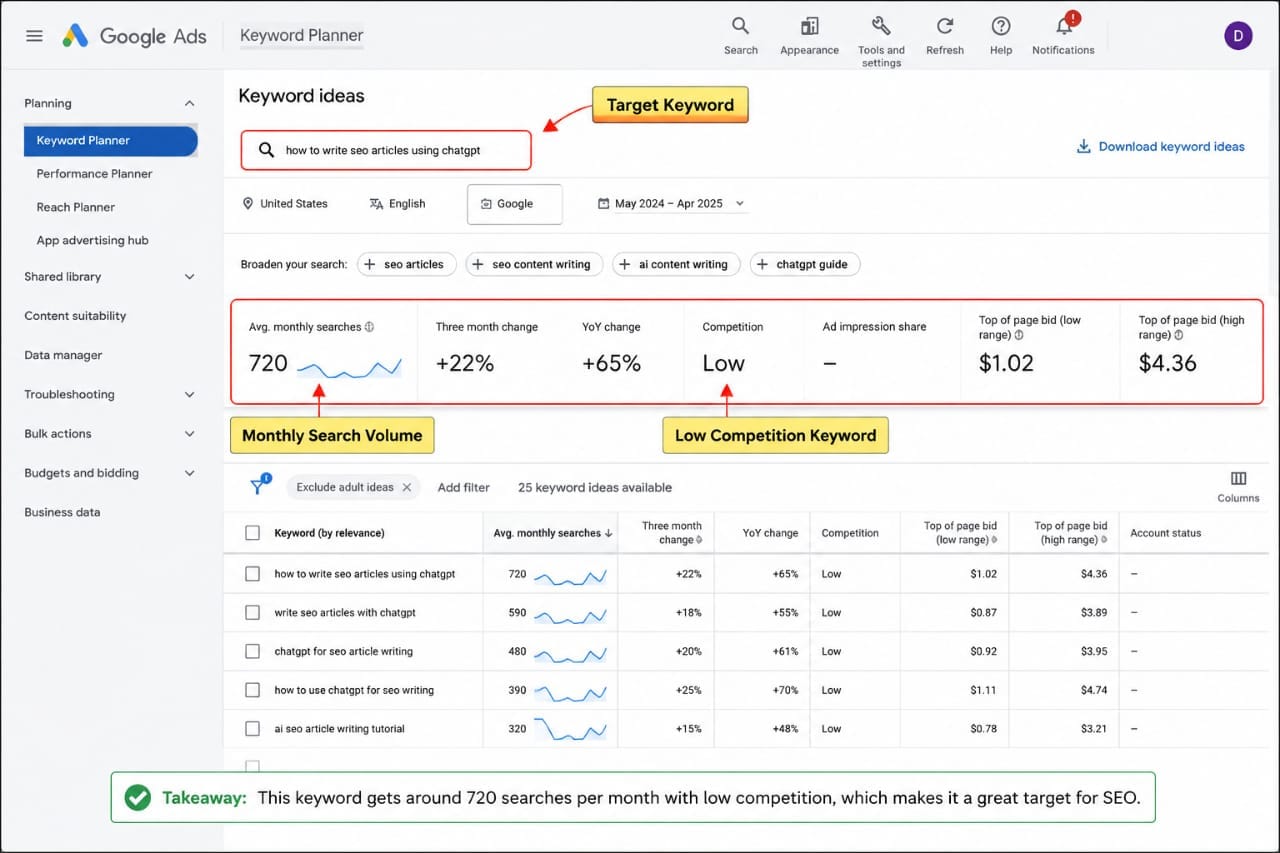
Task: Open the May 2024 – Apr 2025 date dropdown
Action: [672, 203]
